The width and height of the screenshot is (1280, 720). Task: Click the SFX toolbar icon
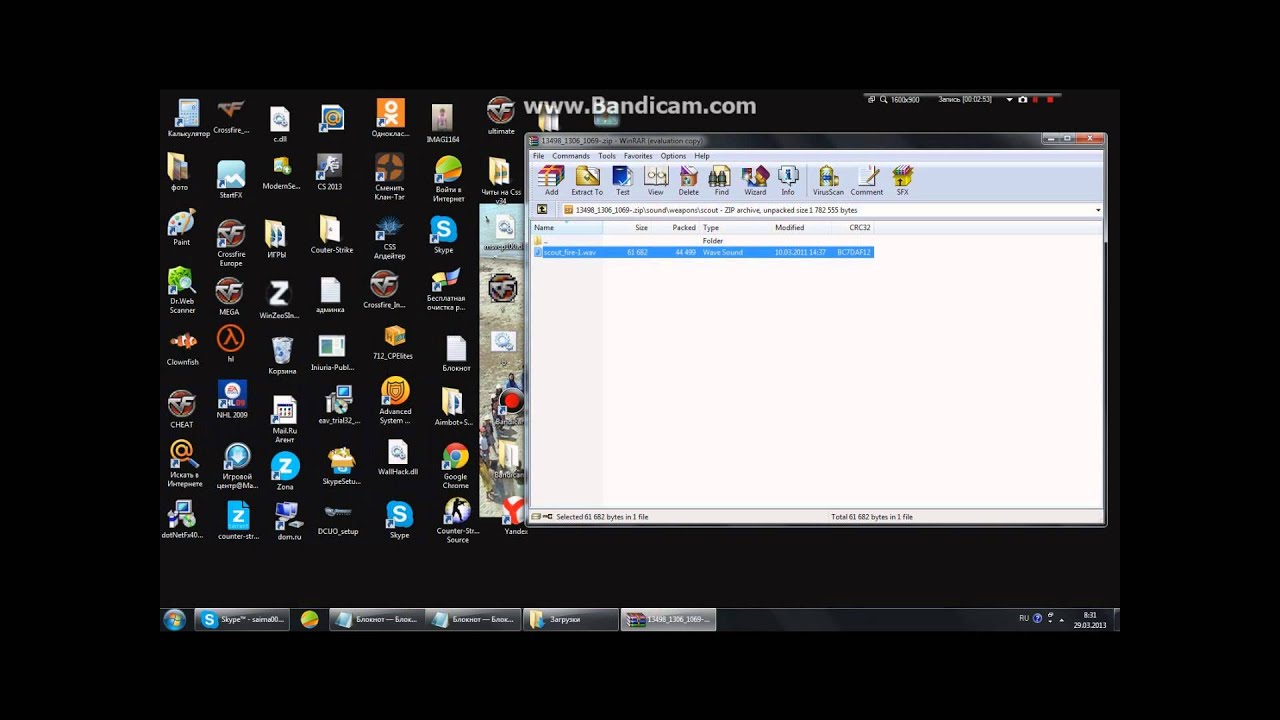[x=902, y=181]
